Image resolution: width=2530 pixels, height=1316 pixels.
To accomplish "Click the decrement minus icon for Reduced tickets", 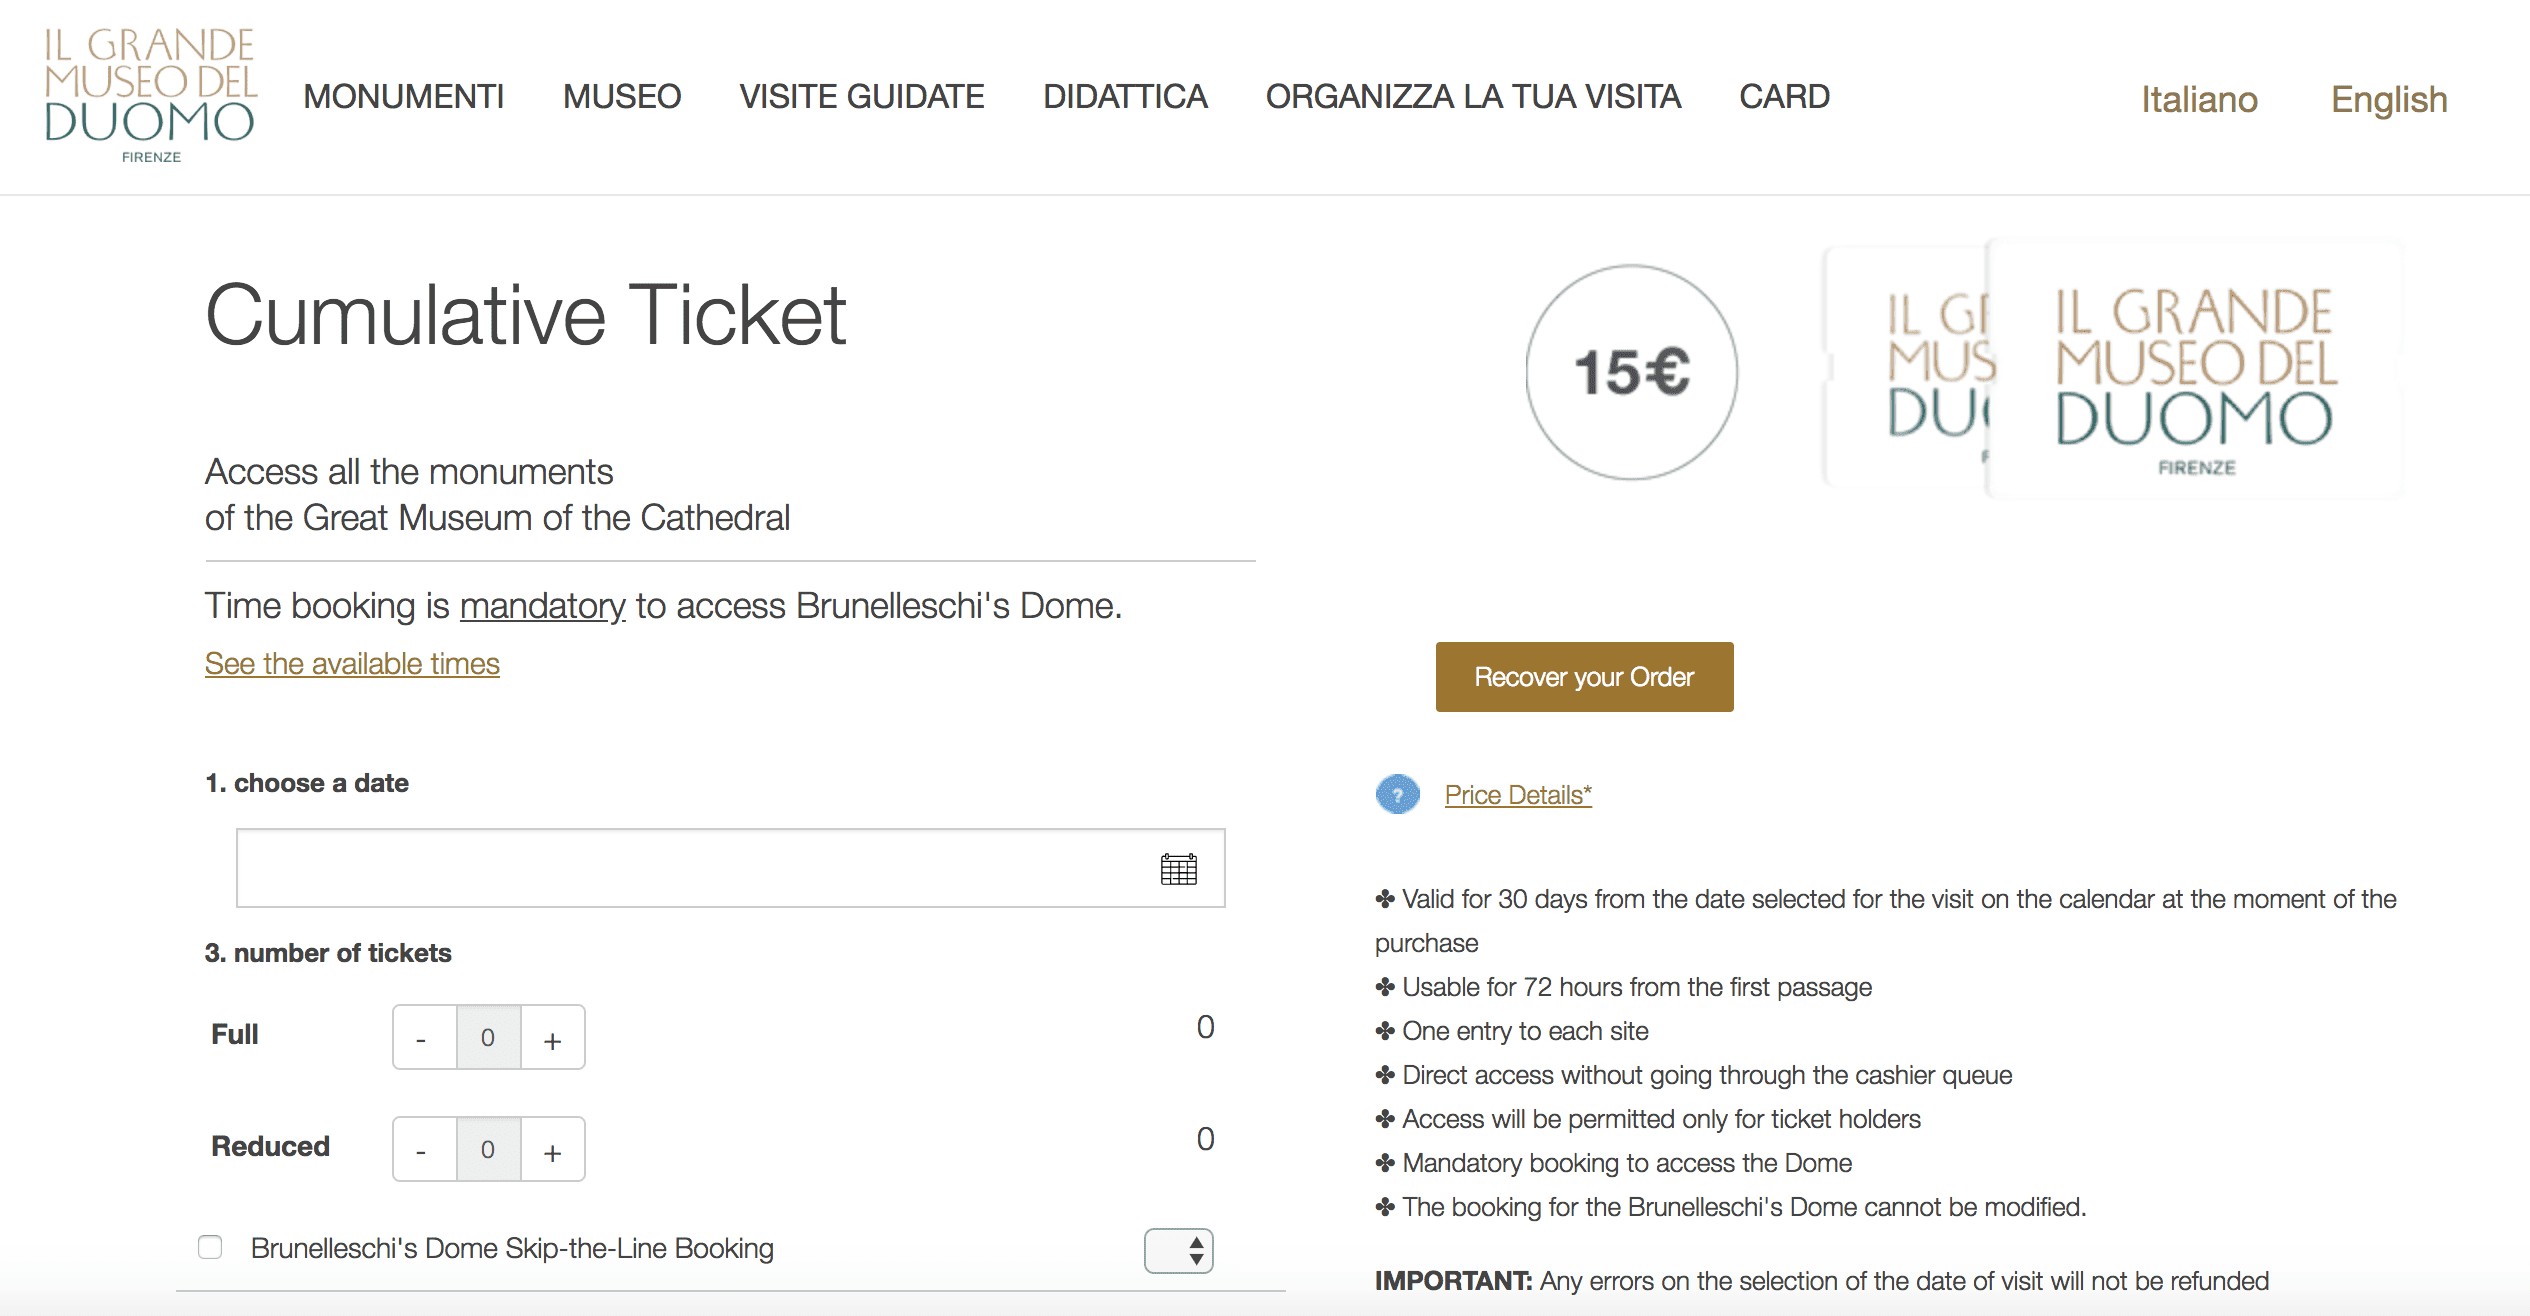I will [x=423, y=1150].
